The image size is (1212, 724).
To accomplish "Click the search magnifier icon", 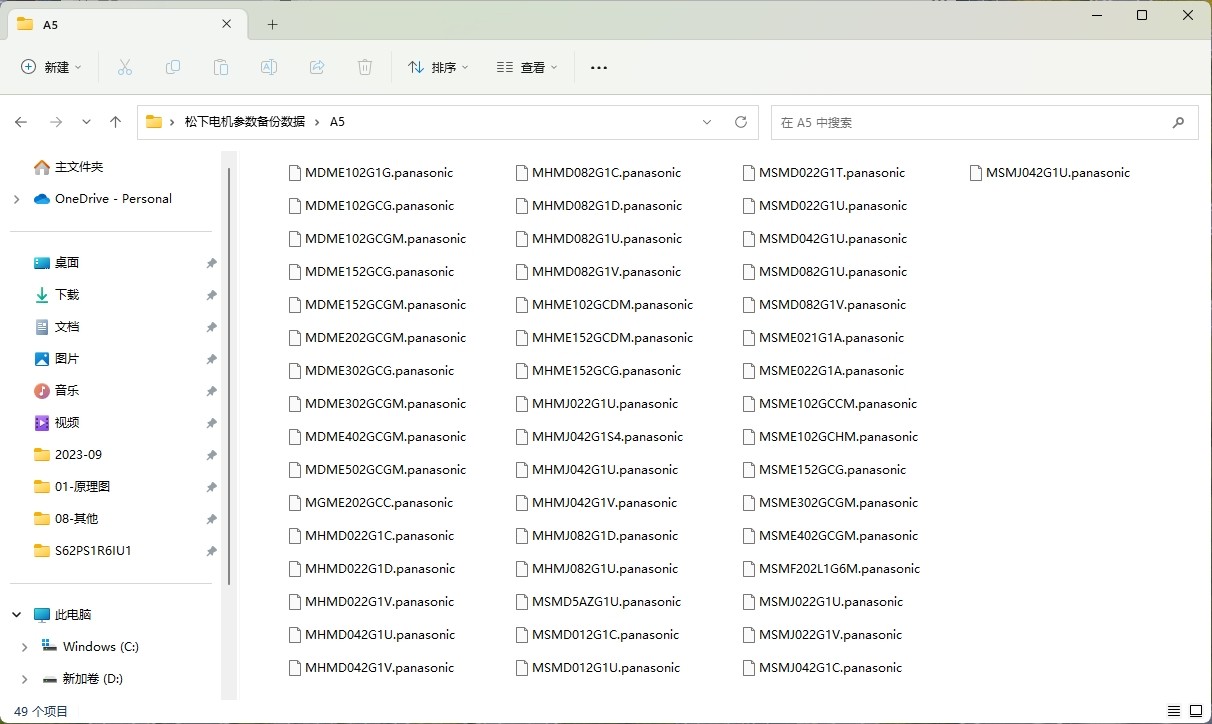I will (1178, 122).
